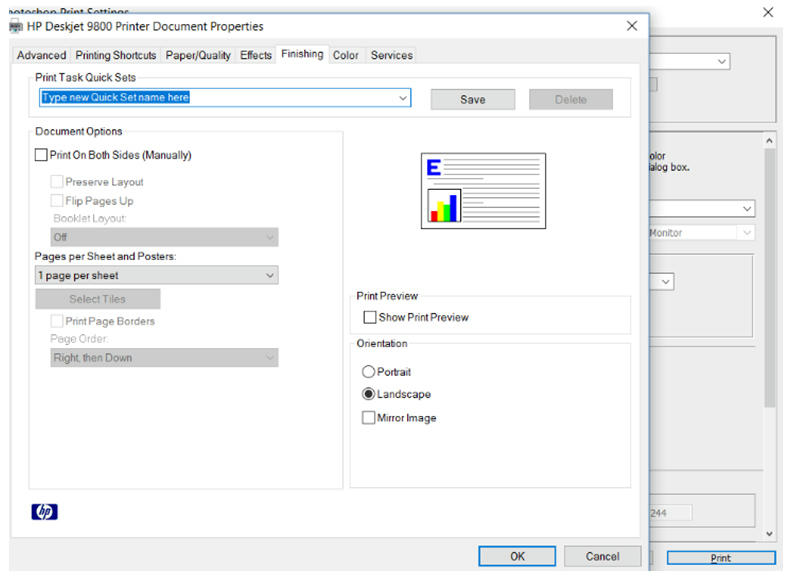
Task: Select Landscape orientation radio button
Action: coord(369,394)
